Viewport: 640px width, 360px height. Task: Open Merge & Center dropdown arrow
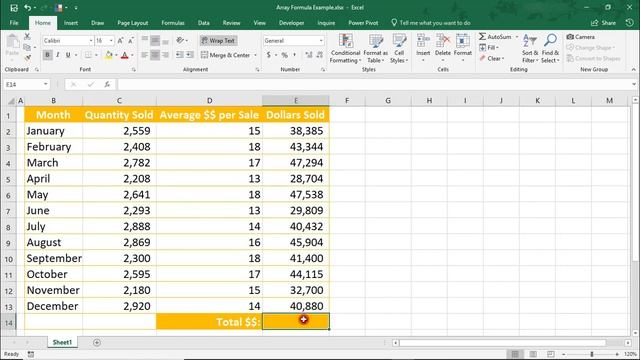pyautogui.click(x=256, y=55)
